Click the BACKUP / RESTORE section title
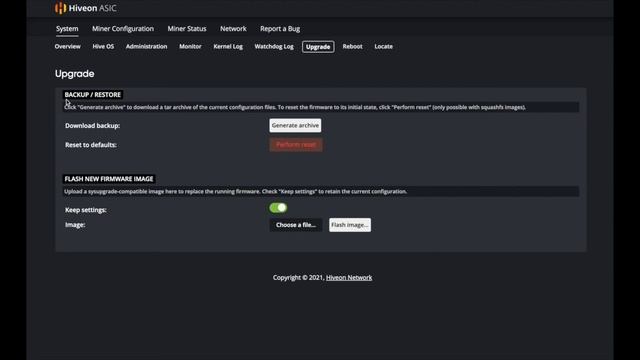 tap(93, 95)
